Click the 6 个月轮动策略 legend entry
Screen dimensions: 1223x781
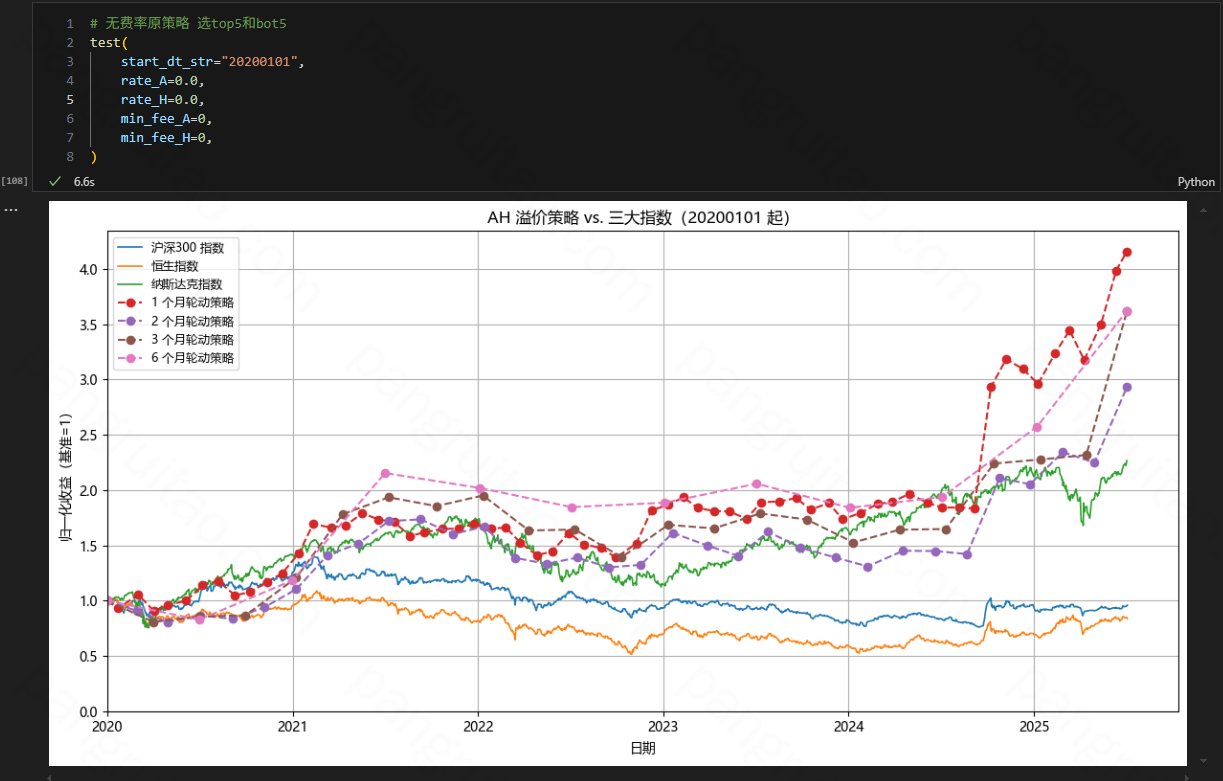click(x=175, y=358)
